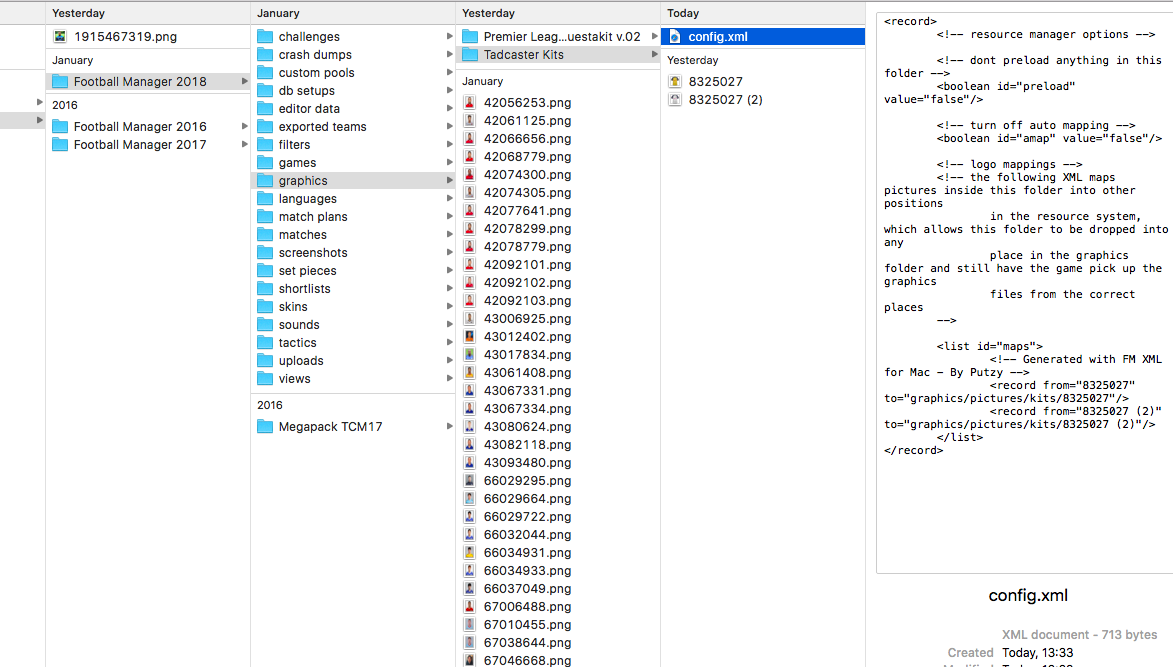Select the file 43061408.png
Screen dimensions: 1173x667
pos(527,372)
